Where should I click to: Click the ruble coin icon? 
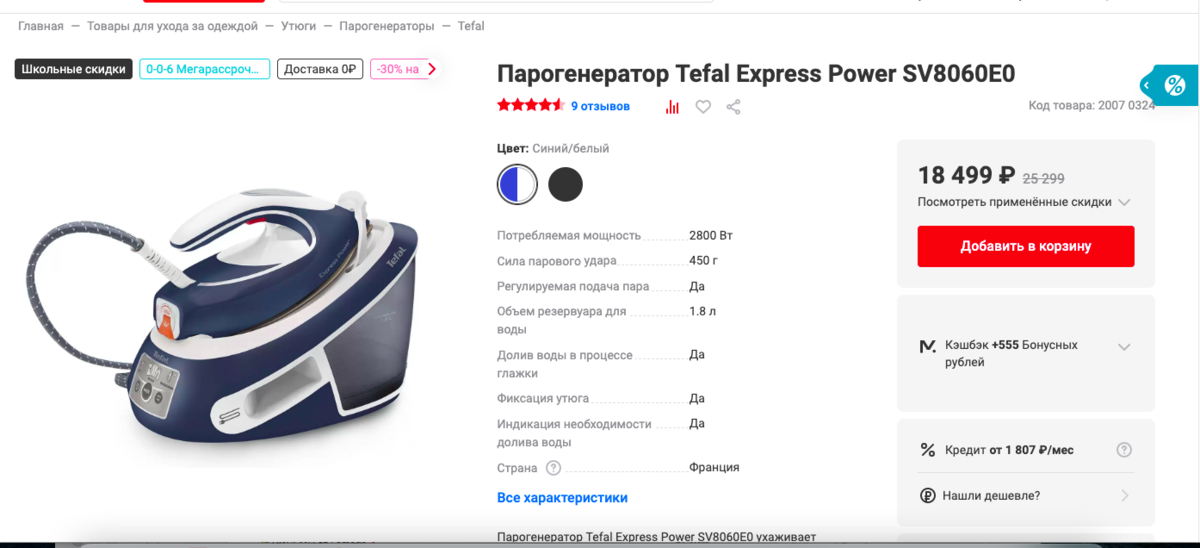[x=927, y=495]
